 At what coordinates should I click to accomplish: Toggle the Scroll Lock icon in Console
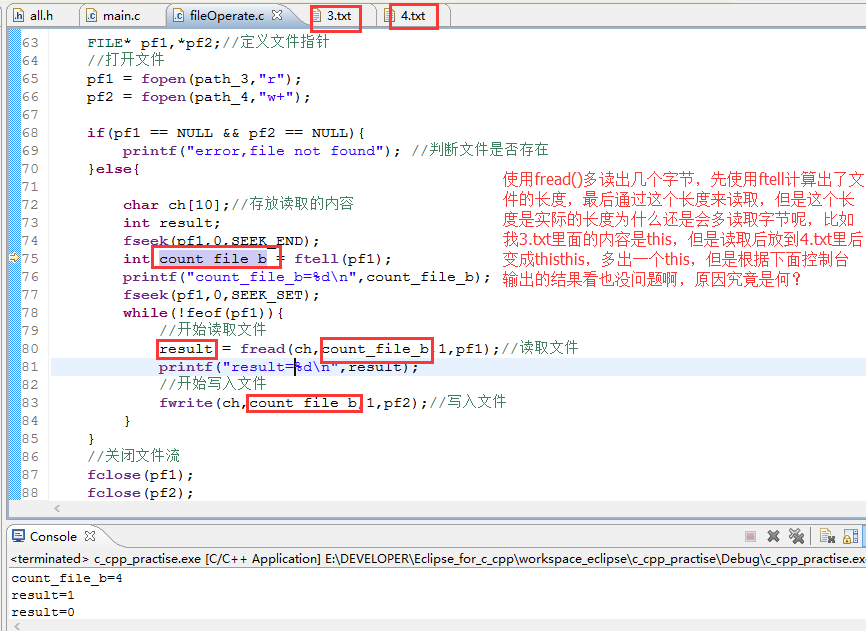(x=851, y=536)
